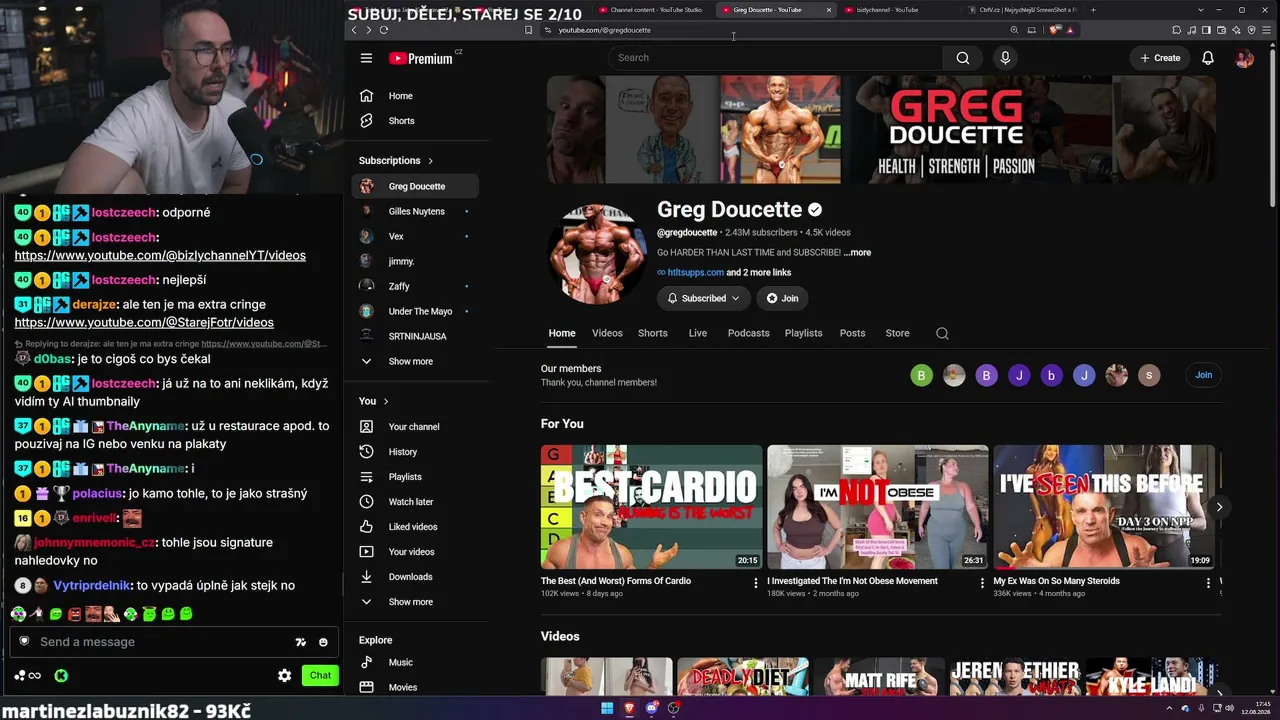Click the YouTube search magnifier button
Viewport: 1280px width, 720px height.
[962, 58]
